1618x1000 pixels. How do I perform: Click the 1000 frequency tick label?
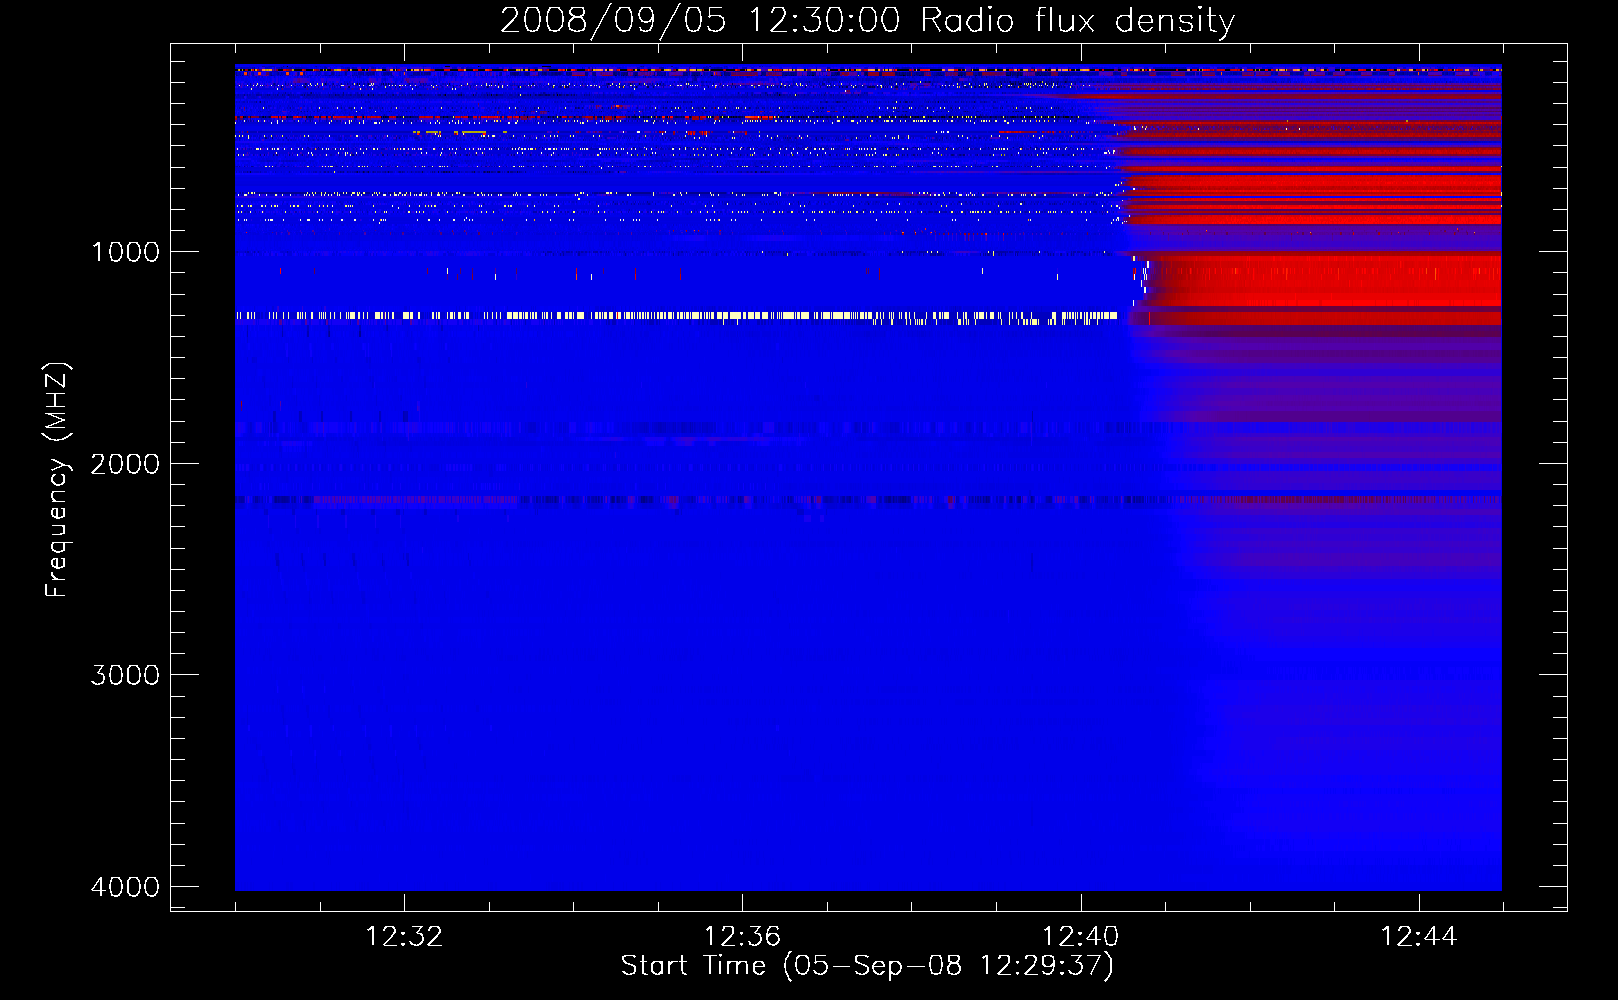tap(125, 252)
